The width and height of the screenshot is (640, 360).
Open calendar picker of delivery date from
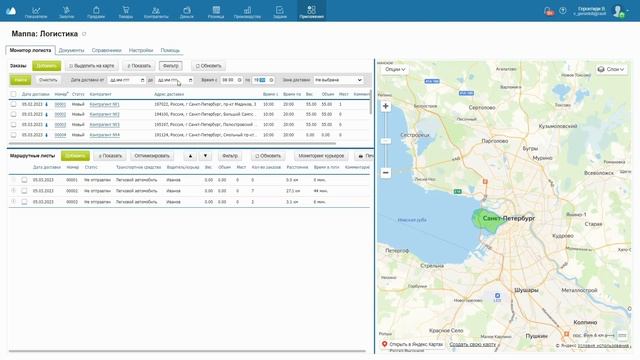(x=142, y=80)
